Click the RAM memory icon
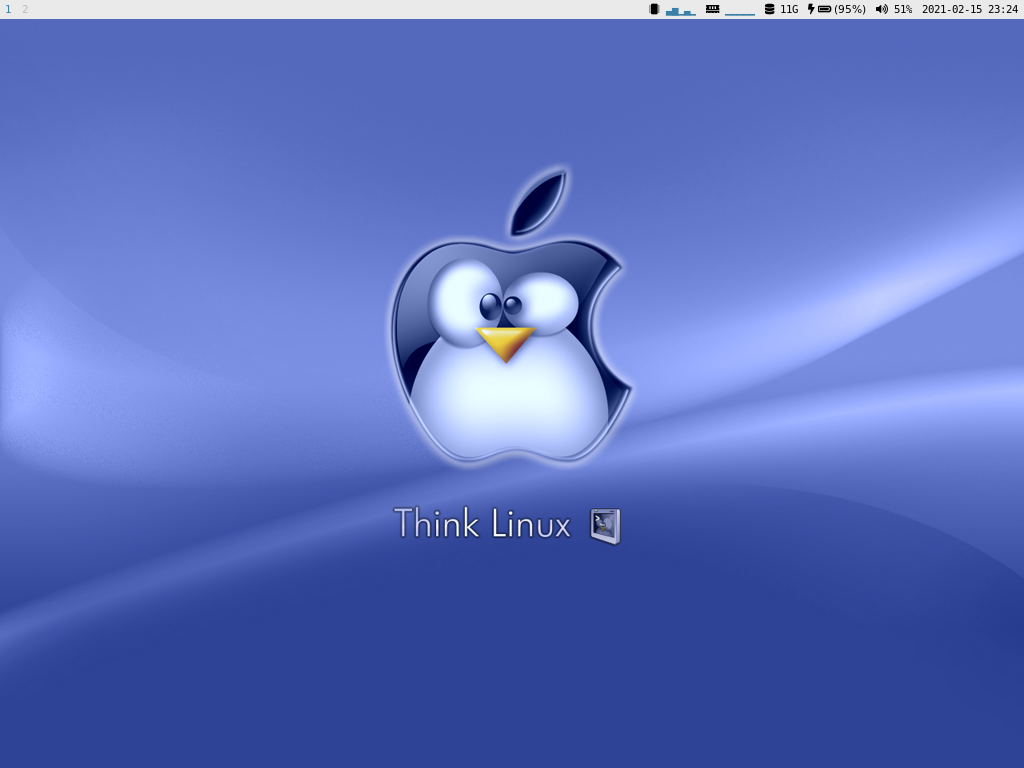This screenshot has height=768, width=1024. pos(712,9)
